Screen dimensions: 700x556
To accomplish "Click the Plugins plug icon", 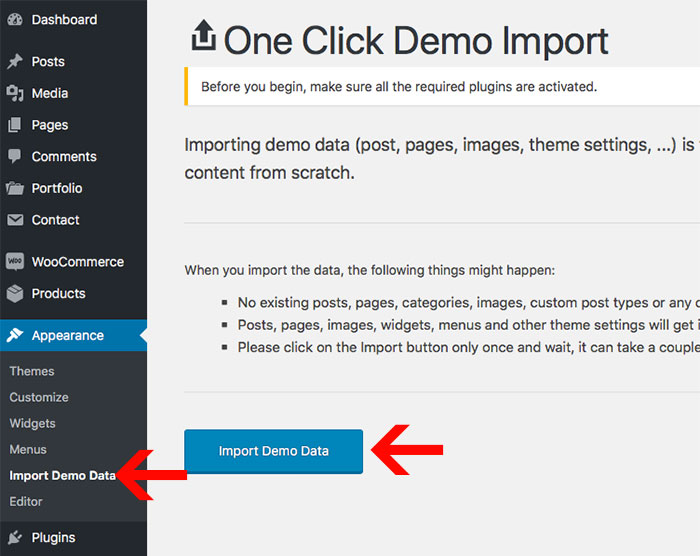I will point(15,537).
